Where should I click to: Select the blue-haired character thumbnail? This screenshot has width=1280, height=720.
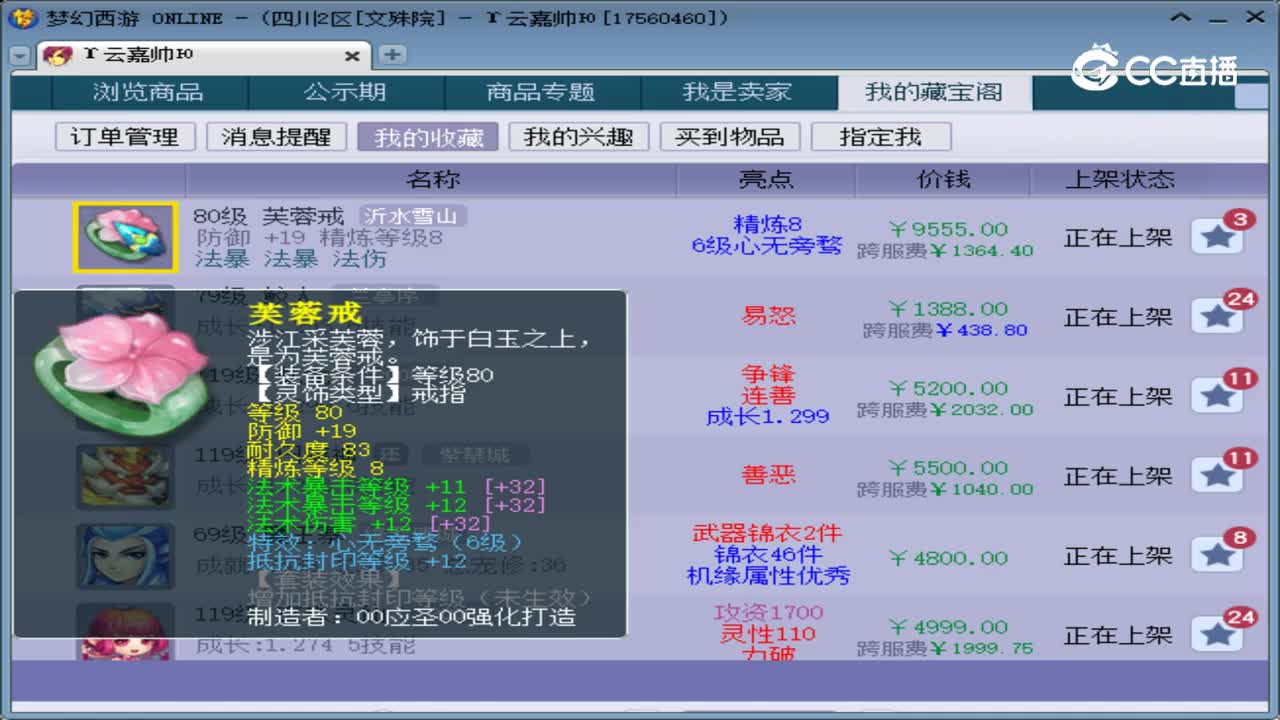[125, 556]
